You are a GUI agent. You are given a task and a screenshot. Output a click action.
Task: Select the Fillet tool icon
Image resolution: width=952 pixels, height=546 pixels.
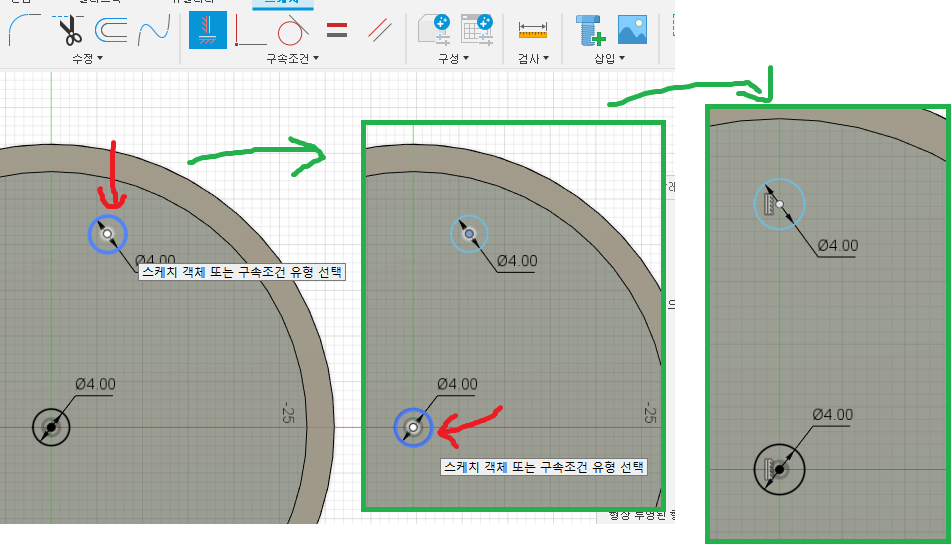(x=23, y=30)
